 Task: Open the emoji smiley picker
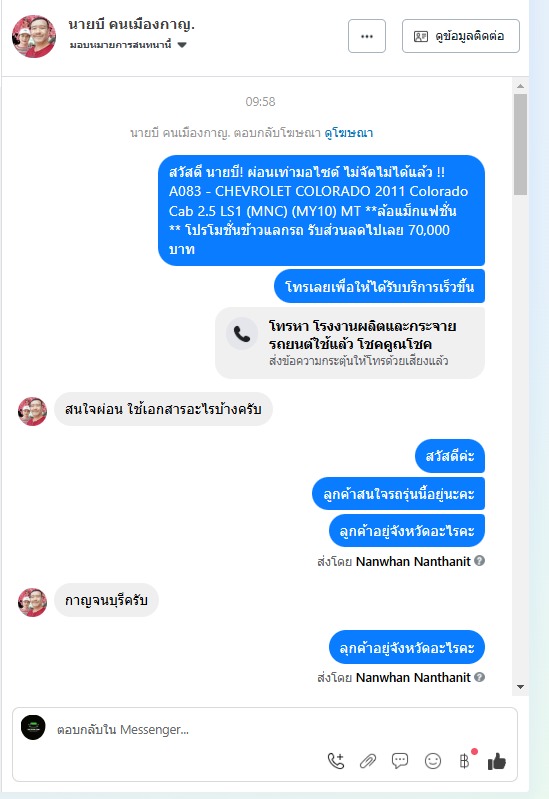click(433, 761)
